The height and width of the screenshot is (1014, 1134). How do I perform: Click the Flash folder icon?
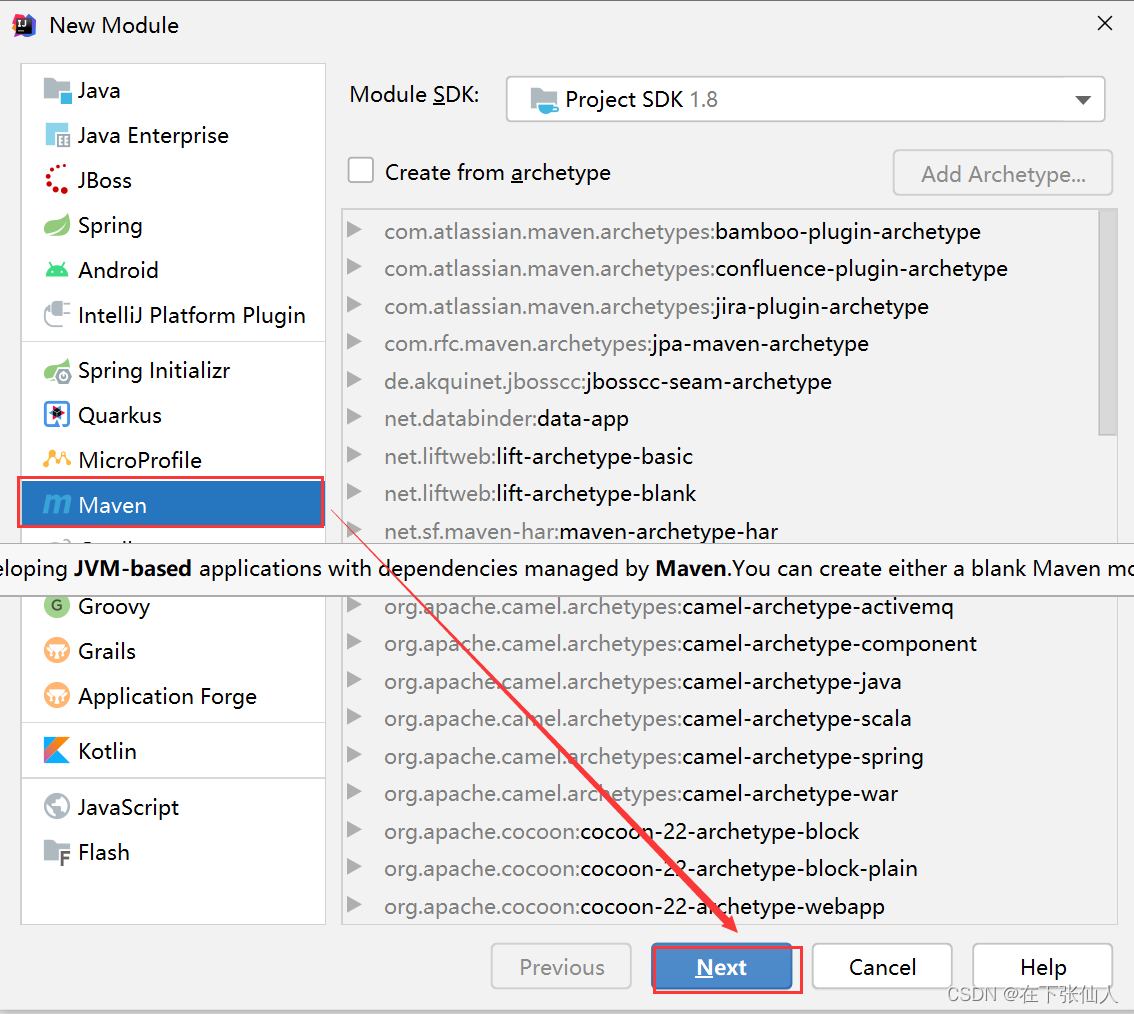57,852
